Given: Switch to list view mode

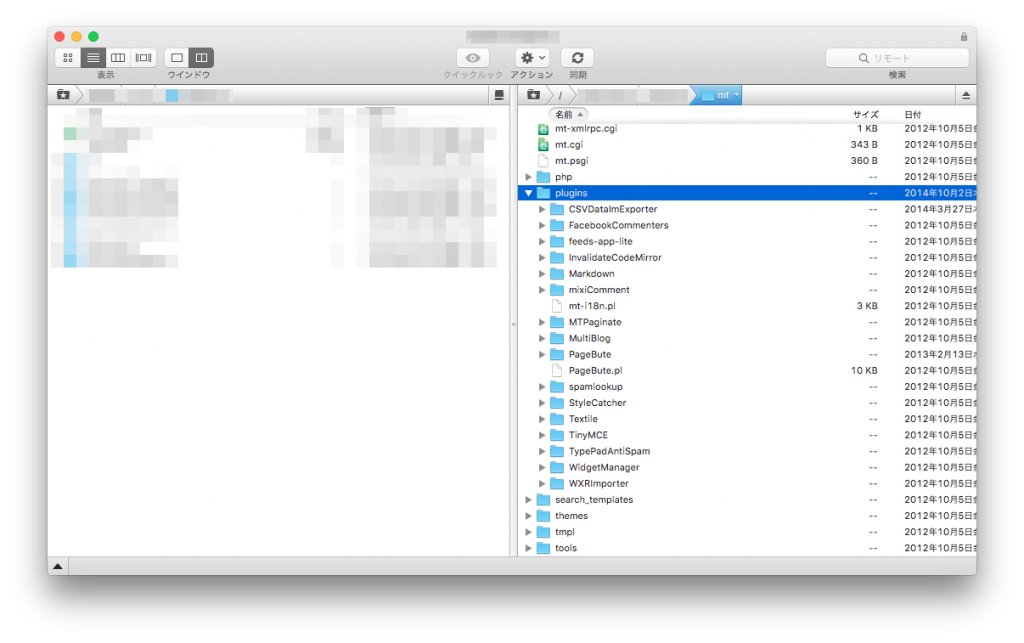Looking at the screenshot, I should [x=93, y=58].
